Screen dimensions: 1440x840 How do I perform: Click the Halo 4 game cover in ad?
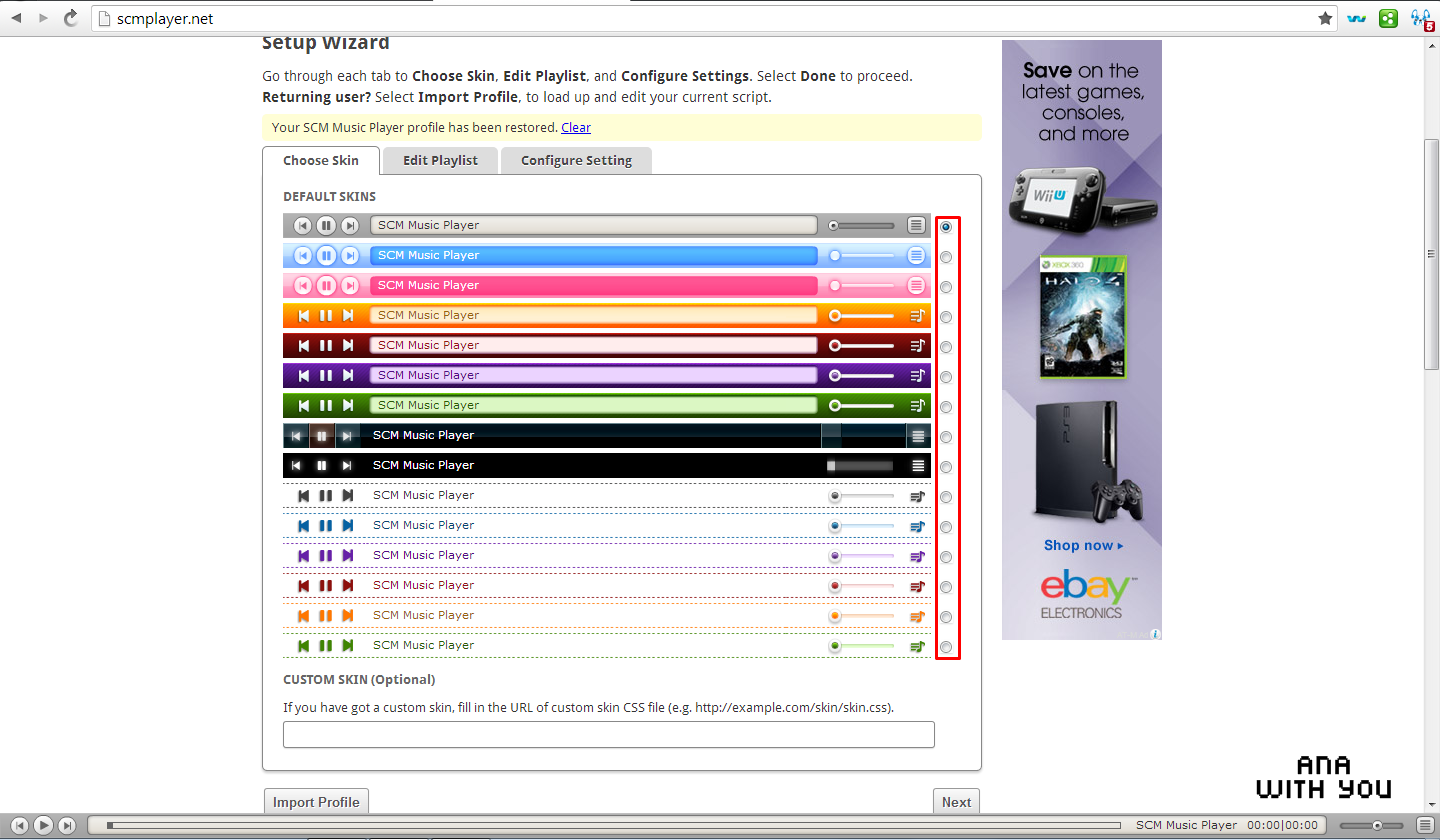[1083, 318]
